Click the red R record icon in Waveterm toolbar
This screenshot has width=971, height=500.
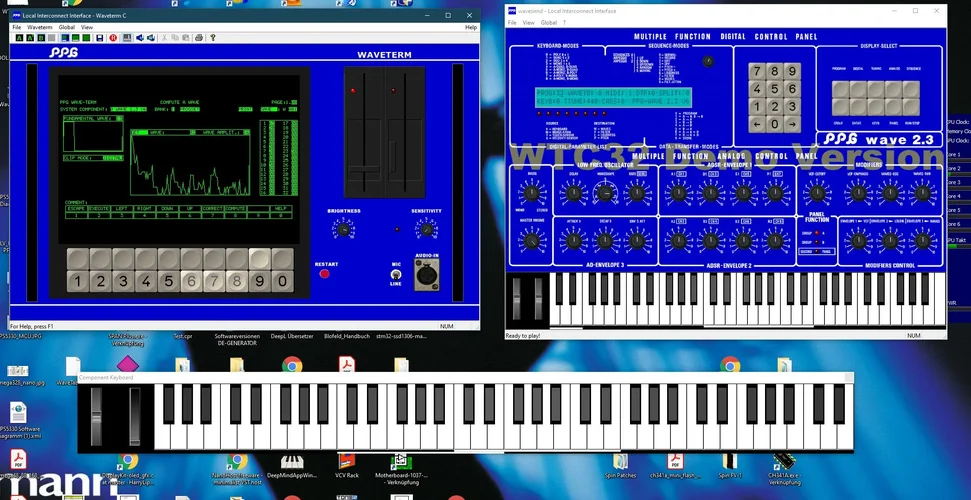[113, 38]
